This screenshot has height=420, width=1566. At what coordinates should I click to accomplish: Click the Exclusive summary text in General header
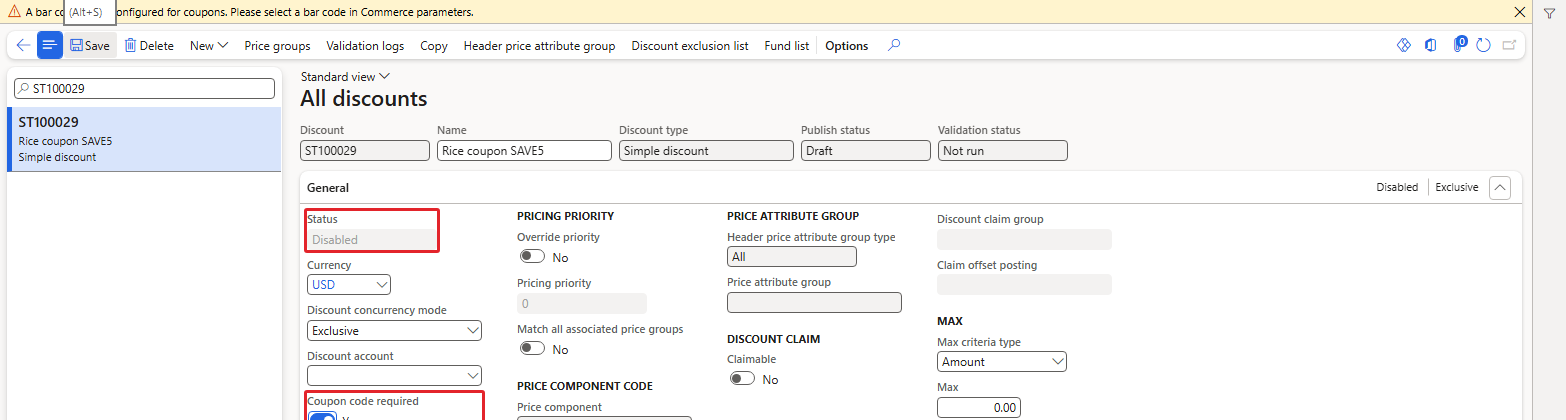point(1457,187)
